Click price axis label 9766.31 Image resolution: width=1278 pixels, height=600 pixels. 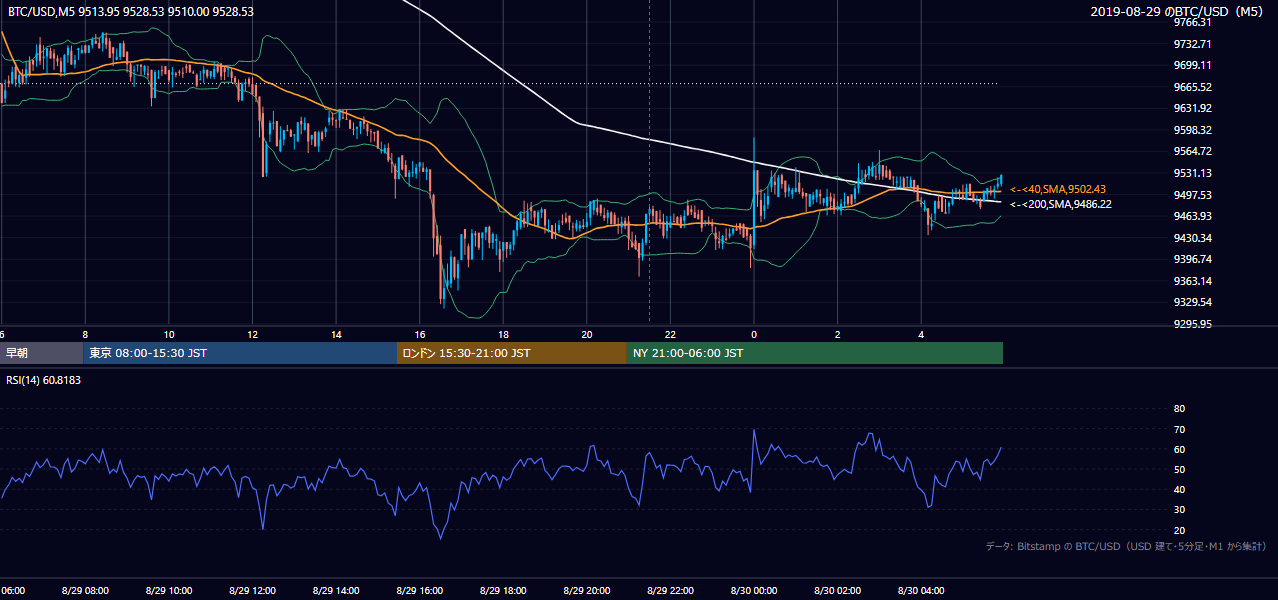pyautogui.click(x=1192, y=22)
